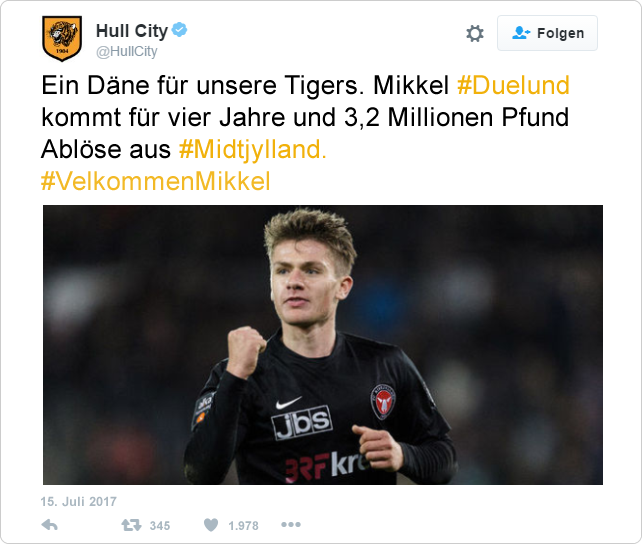Click the Hull City crest avatar
This screenshot has height=544, width=642.
(62, 38)
